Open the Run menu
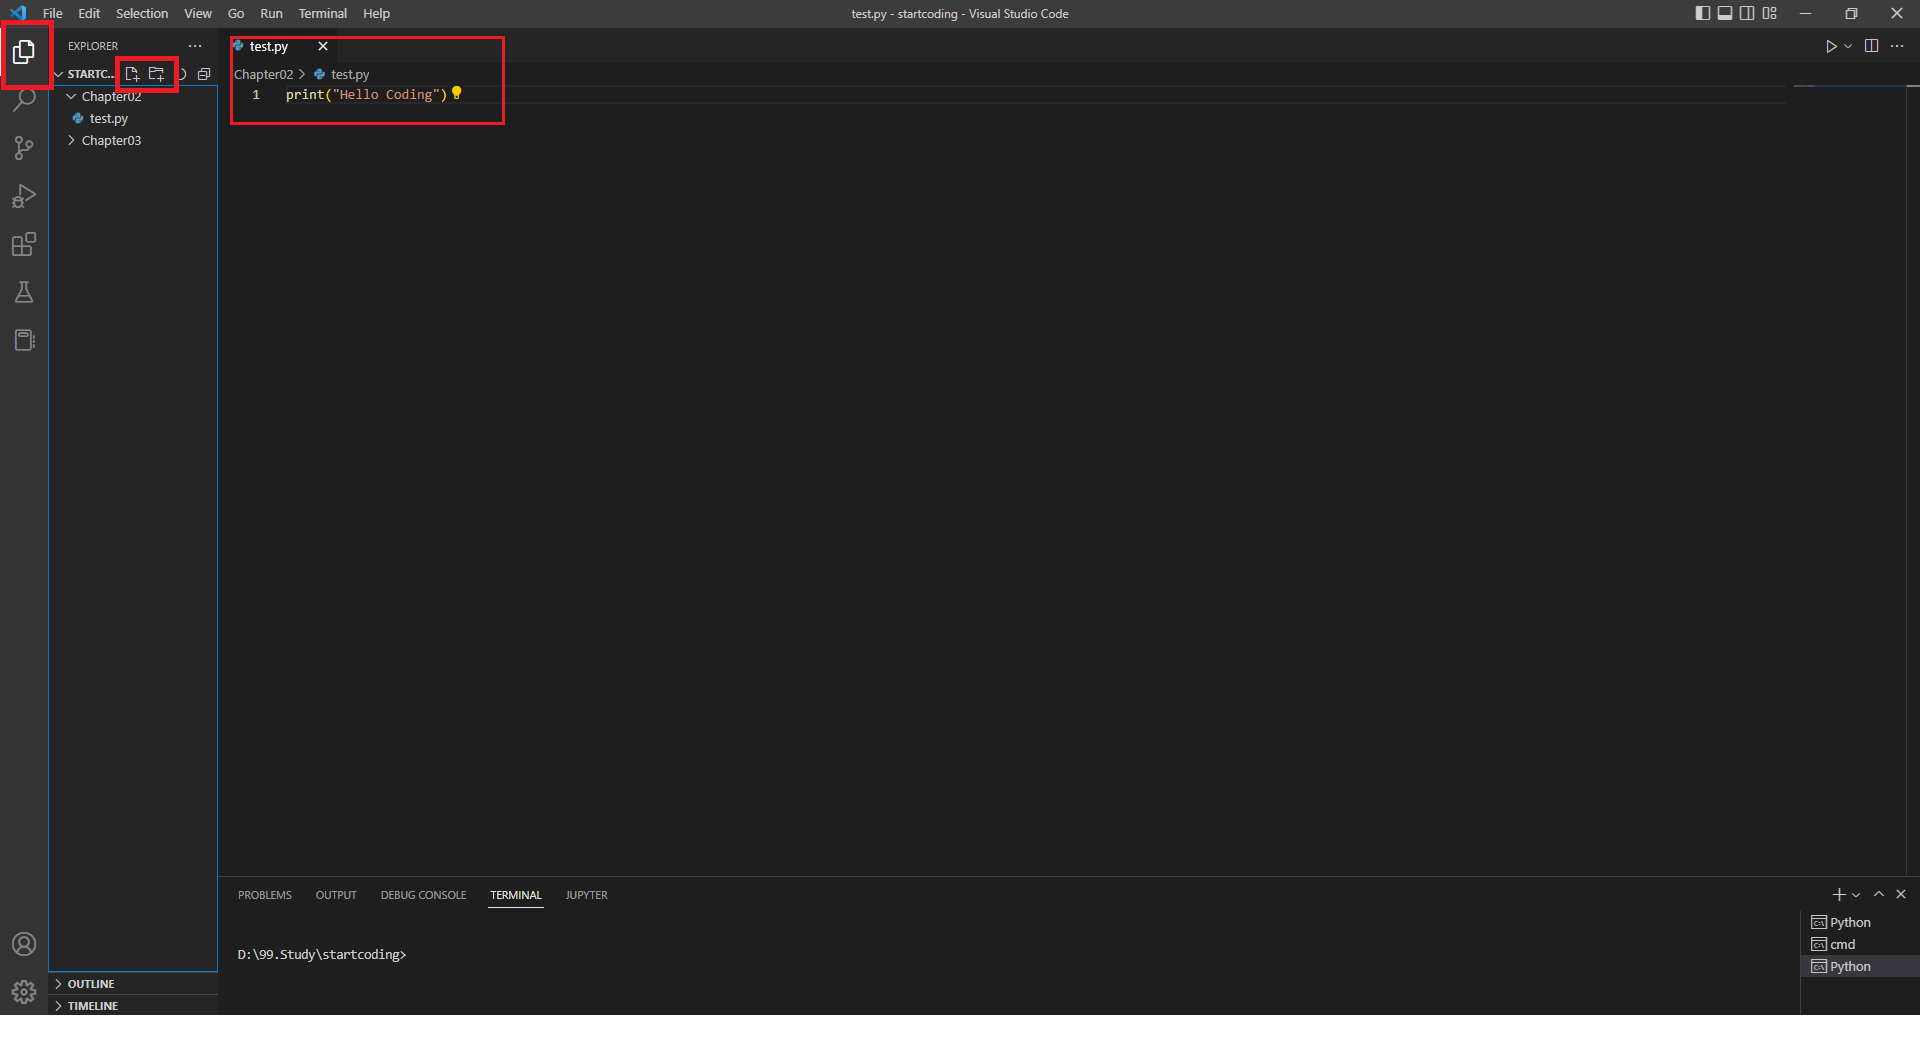 (271, 13)
